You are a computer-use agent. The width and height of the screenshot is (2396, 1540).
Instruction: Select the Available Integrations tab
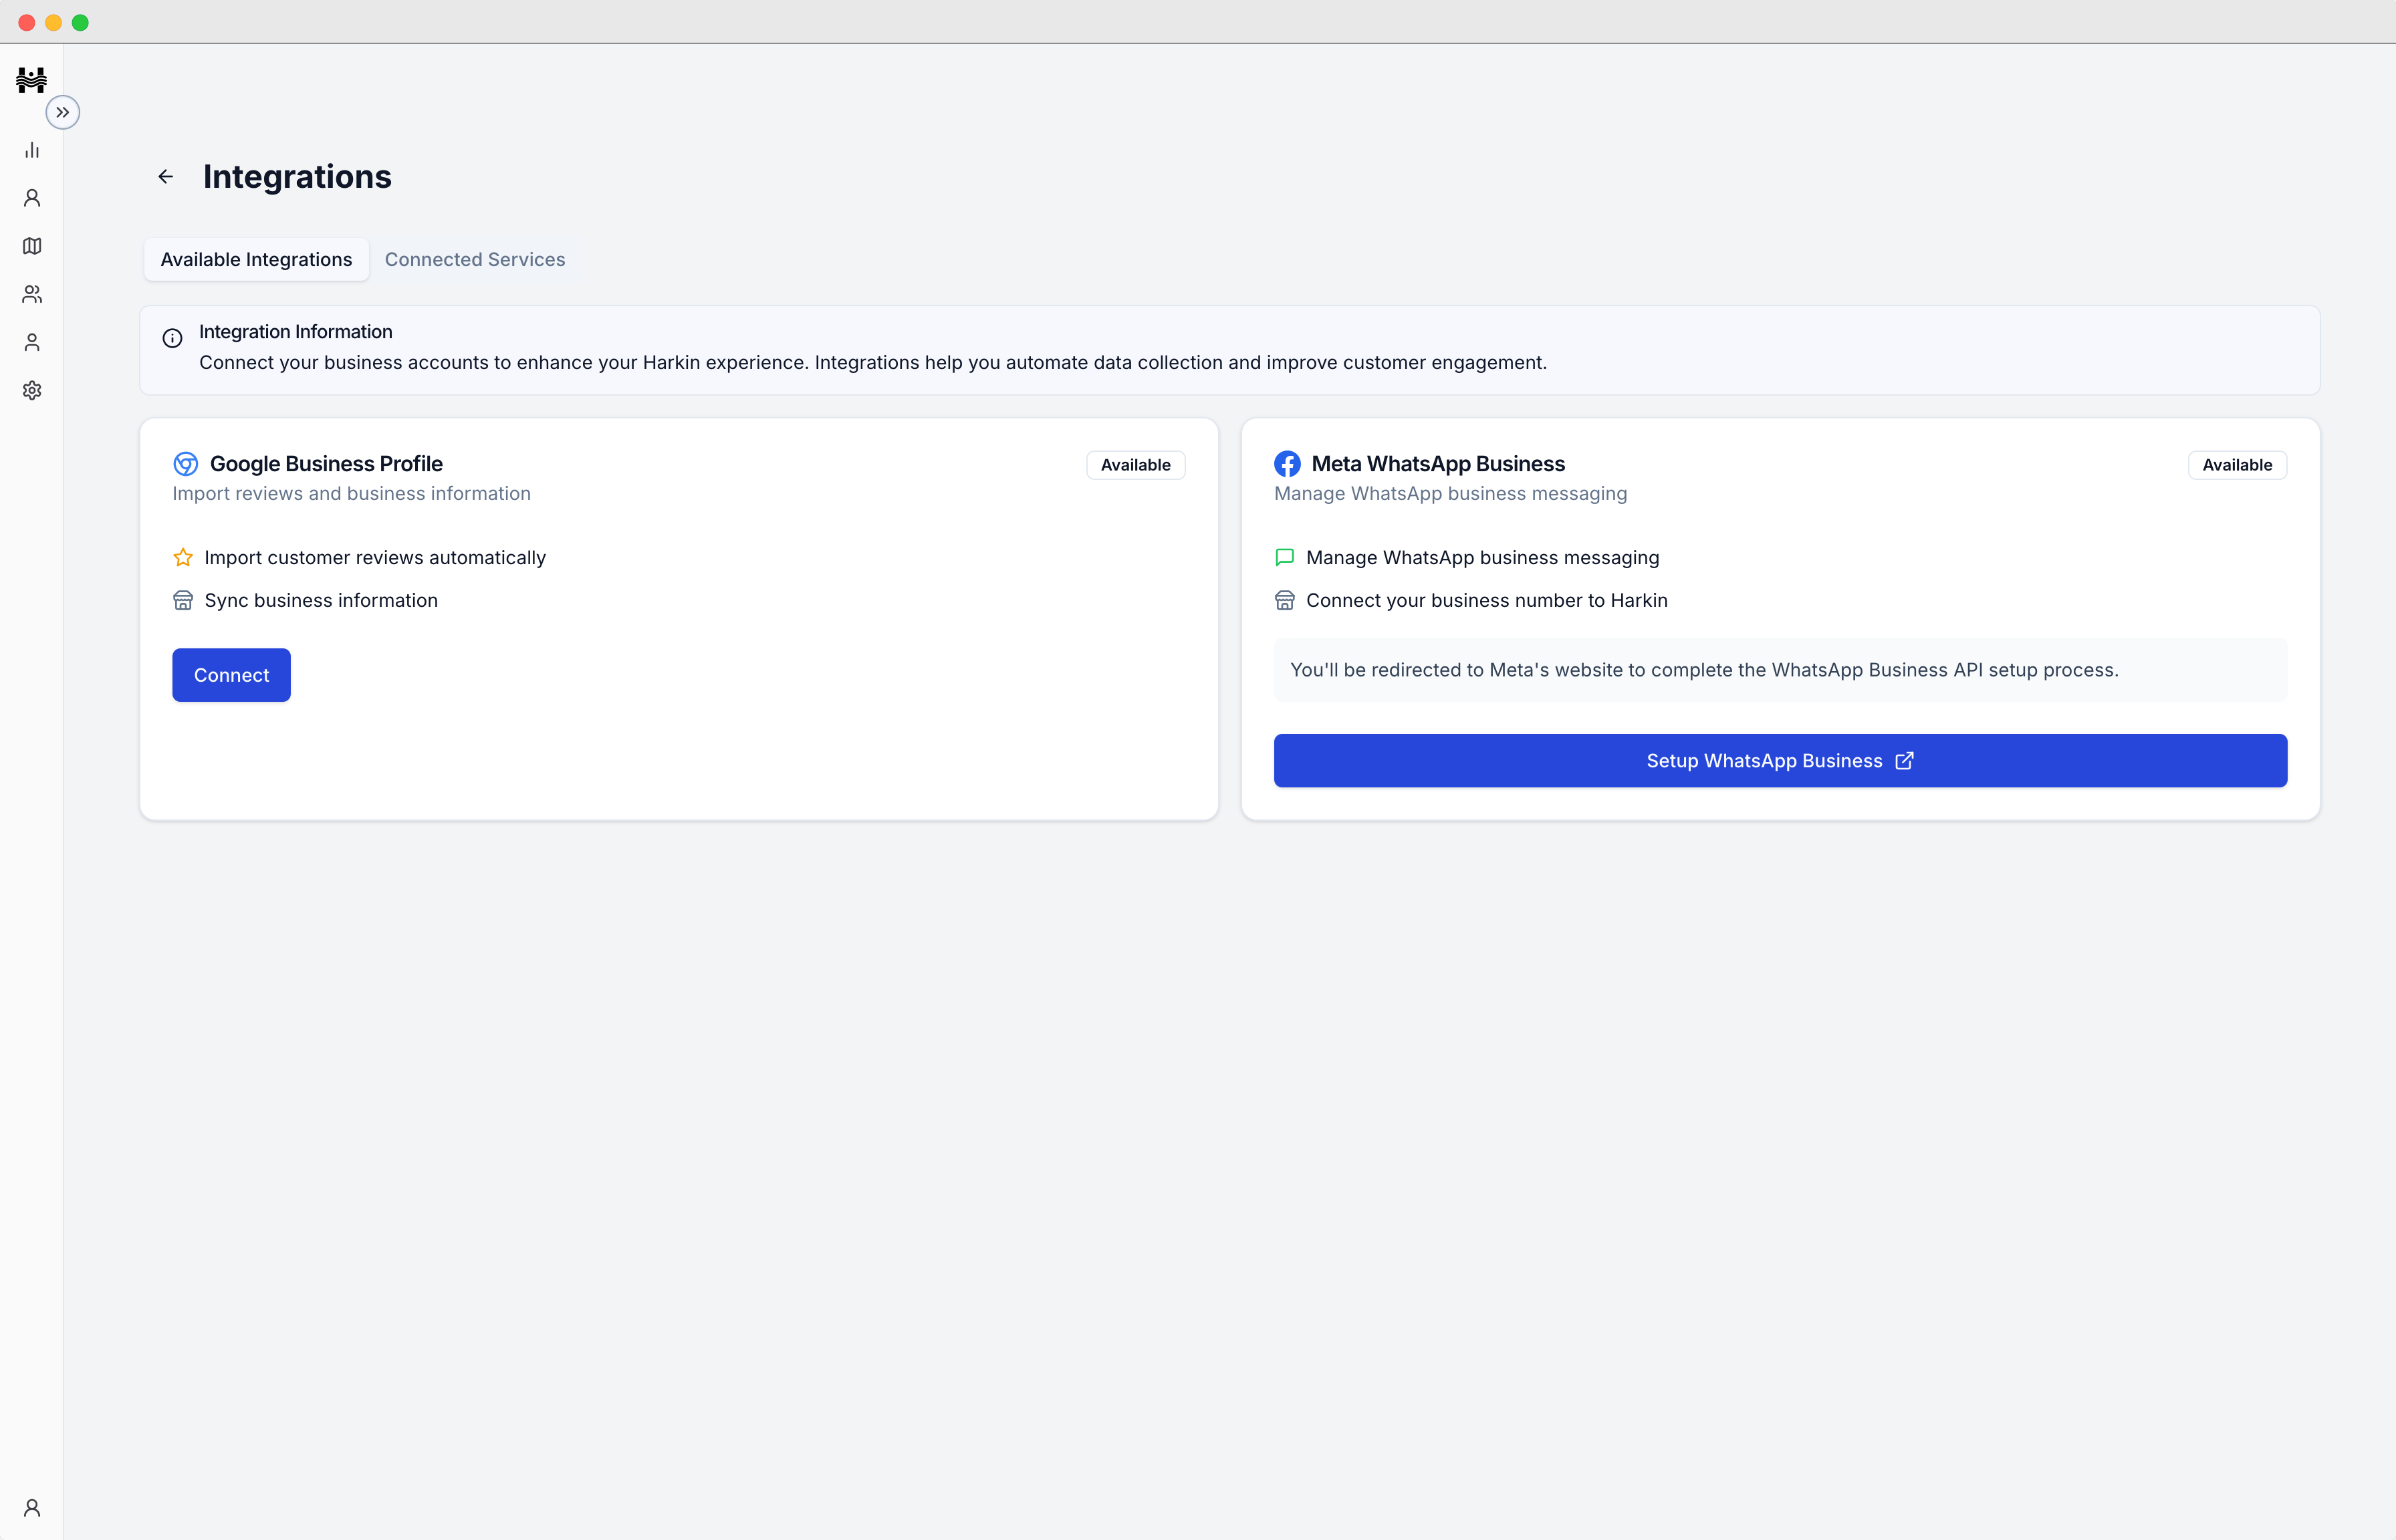pos(256,260)
